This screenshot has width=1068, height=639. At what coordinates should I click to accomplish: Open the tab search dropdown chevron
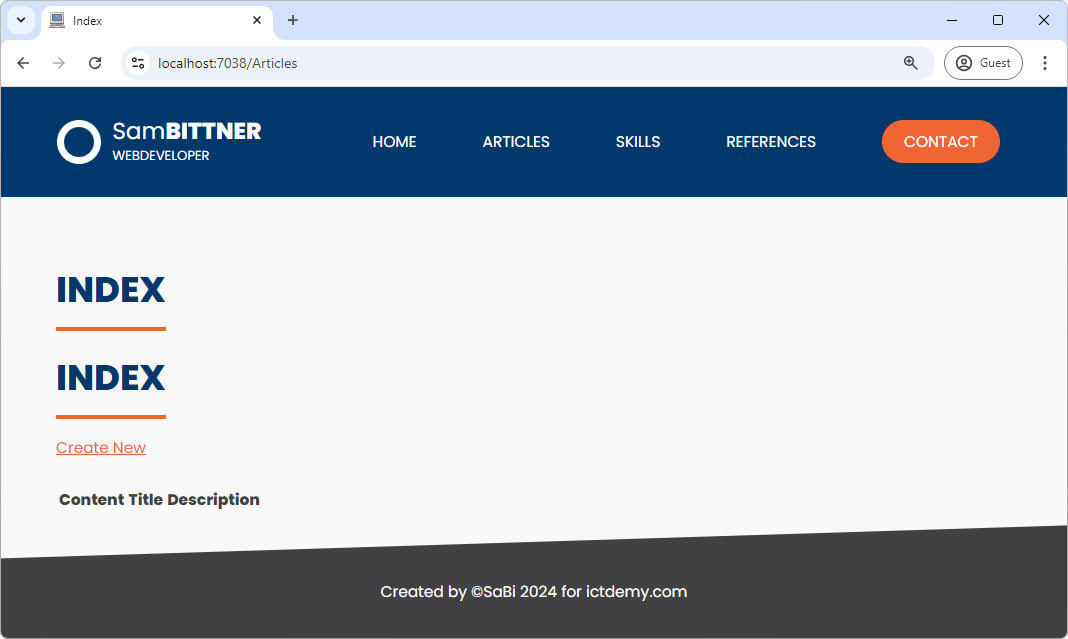[20, 20]
